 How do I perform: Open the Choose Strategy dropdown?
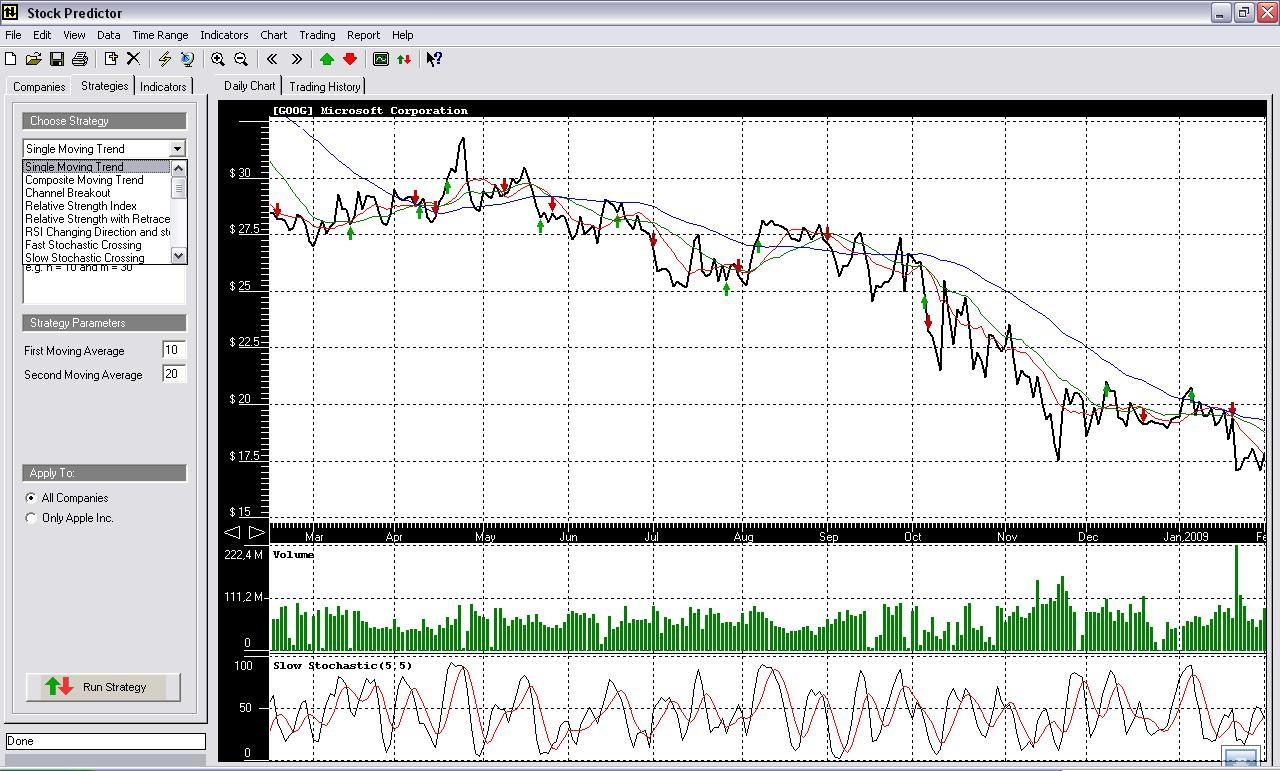pyautogui.click(x=176, y=148)
